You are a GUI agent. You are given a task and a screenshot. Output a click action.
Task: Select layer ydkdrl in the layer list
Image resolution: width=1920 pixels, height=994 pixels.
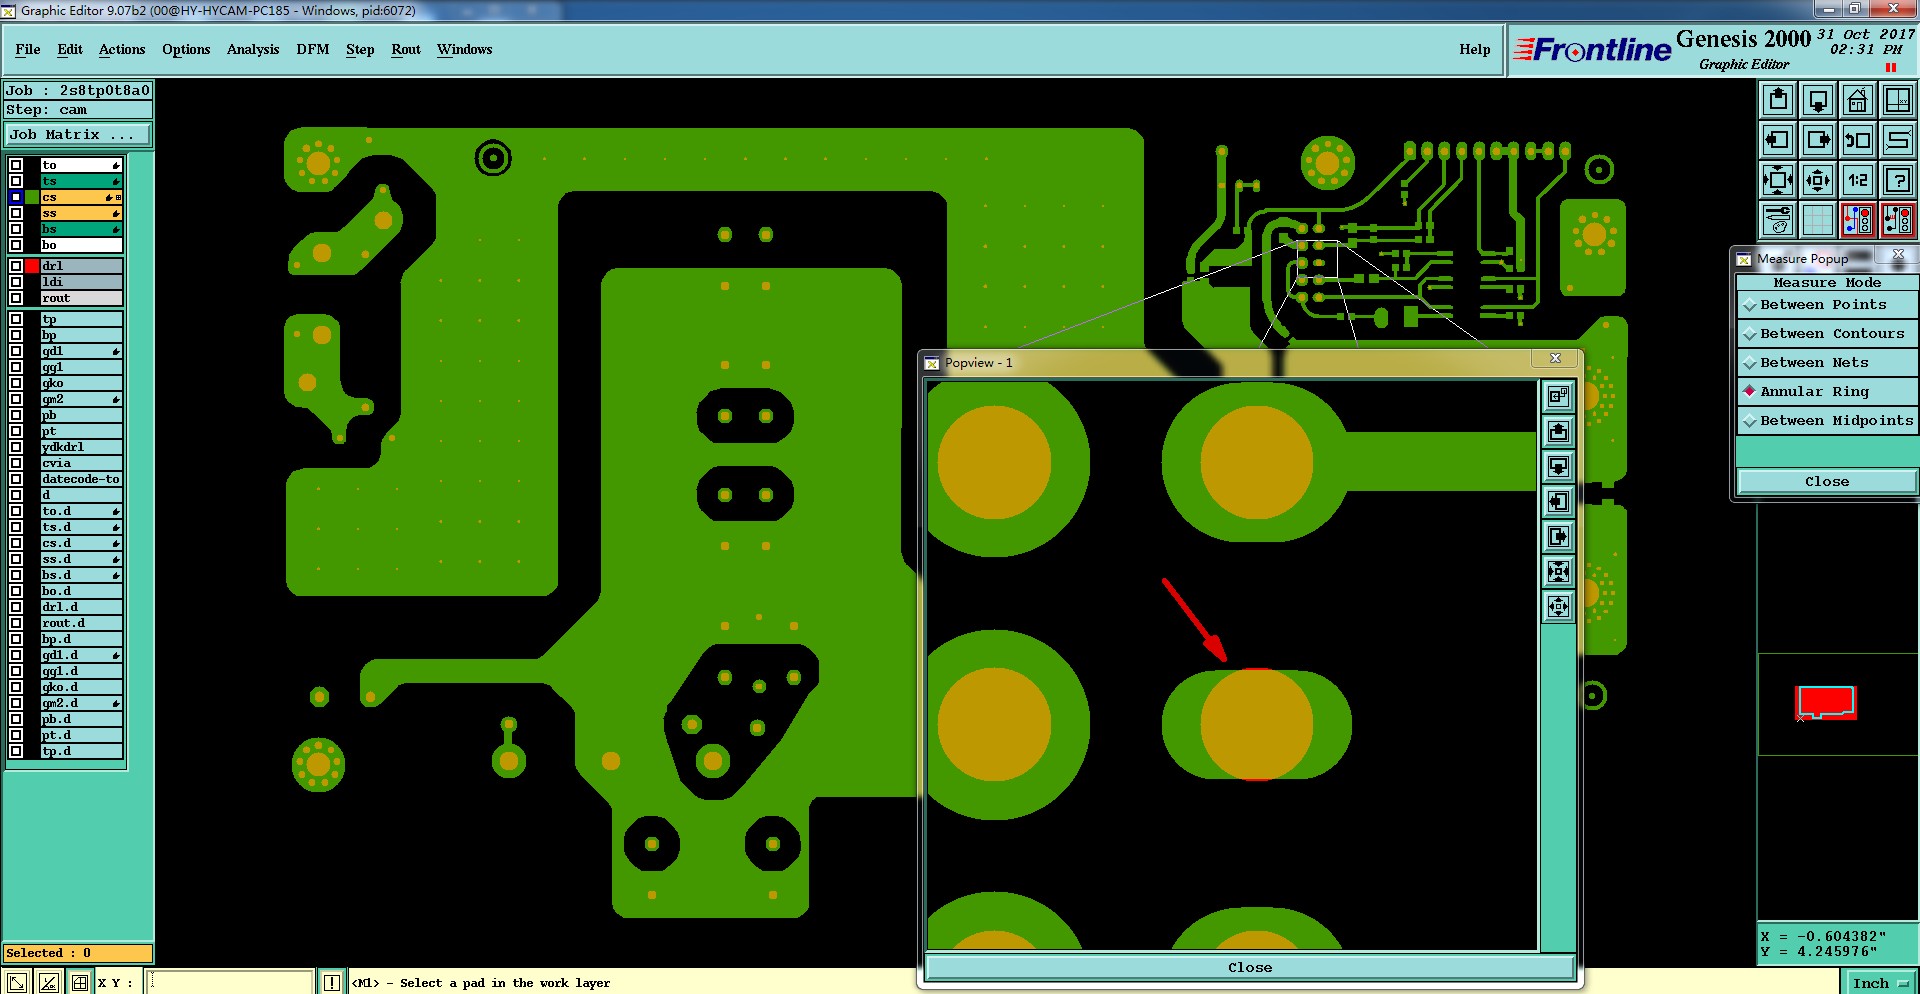pyautogui.click(x=81, y=447)
